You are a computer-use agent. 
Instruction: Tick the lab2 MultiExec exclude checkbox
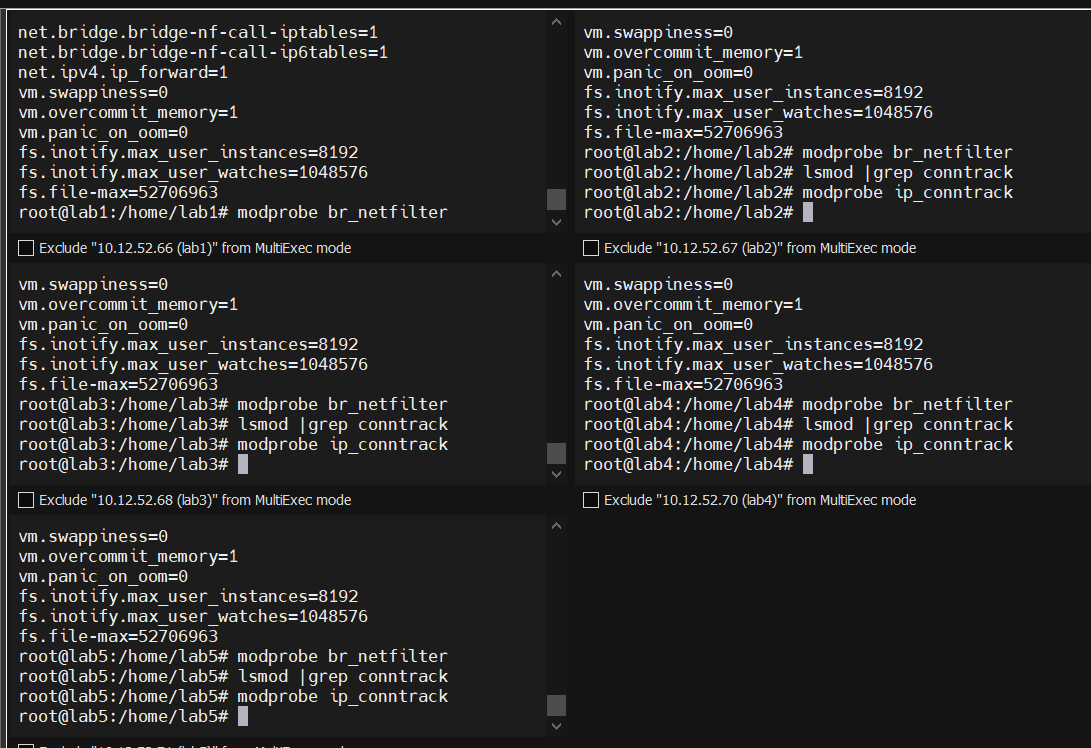[x=591, y=248]
